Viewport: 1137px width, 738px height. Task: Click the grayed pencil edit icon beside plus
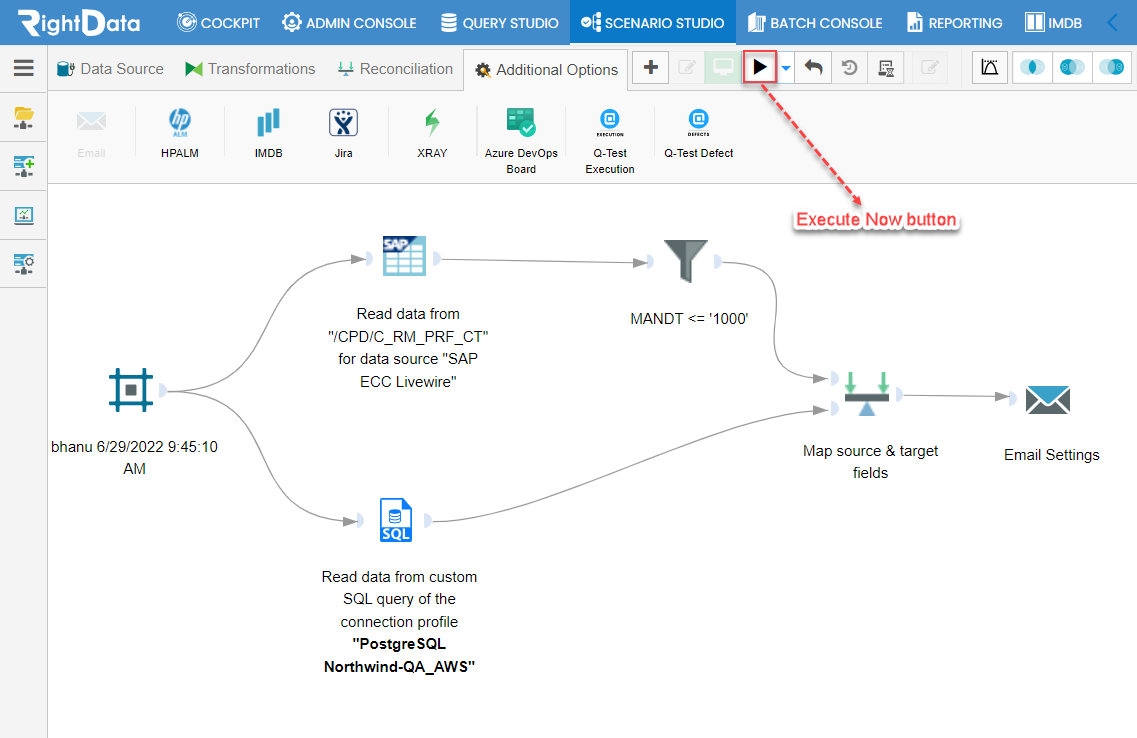coord(687,67)
